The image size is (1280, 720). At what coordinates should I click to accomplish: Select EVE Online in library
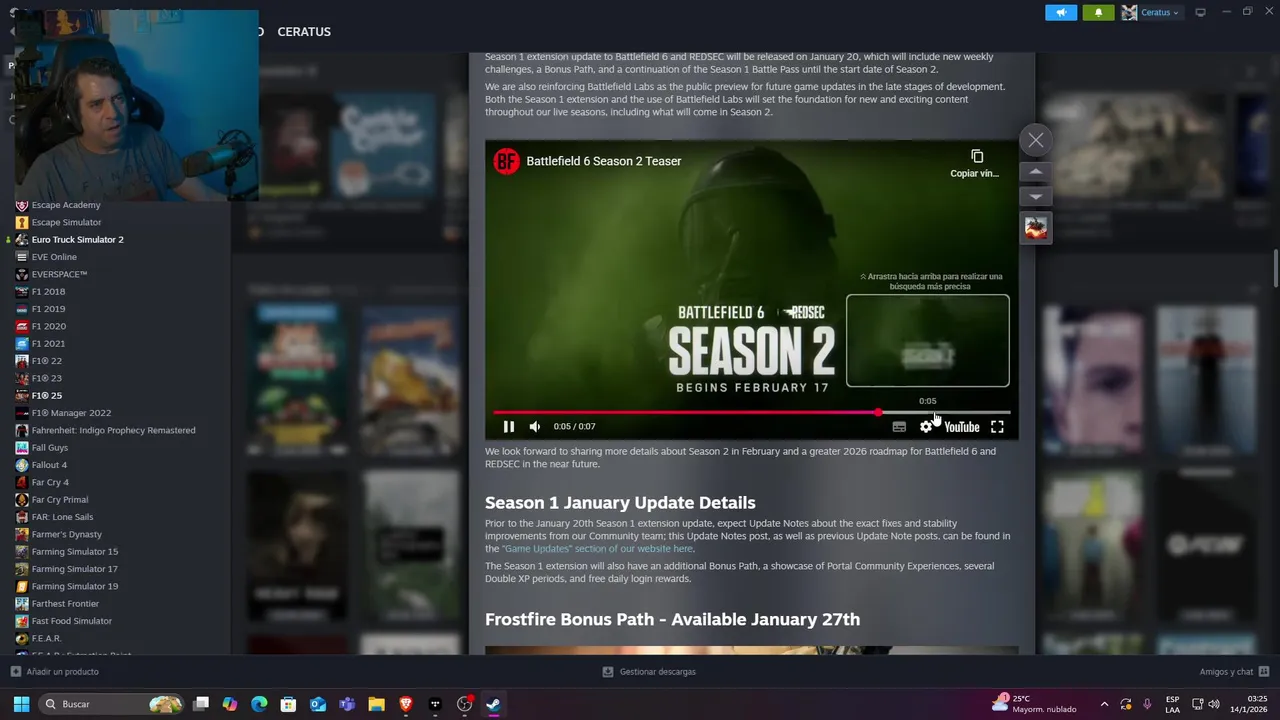click(54, 257)
